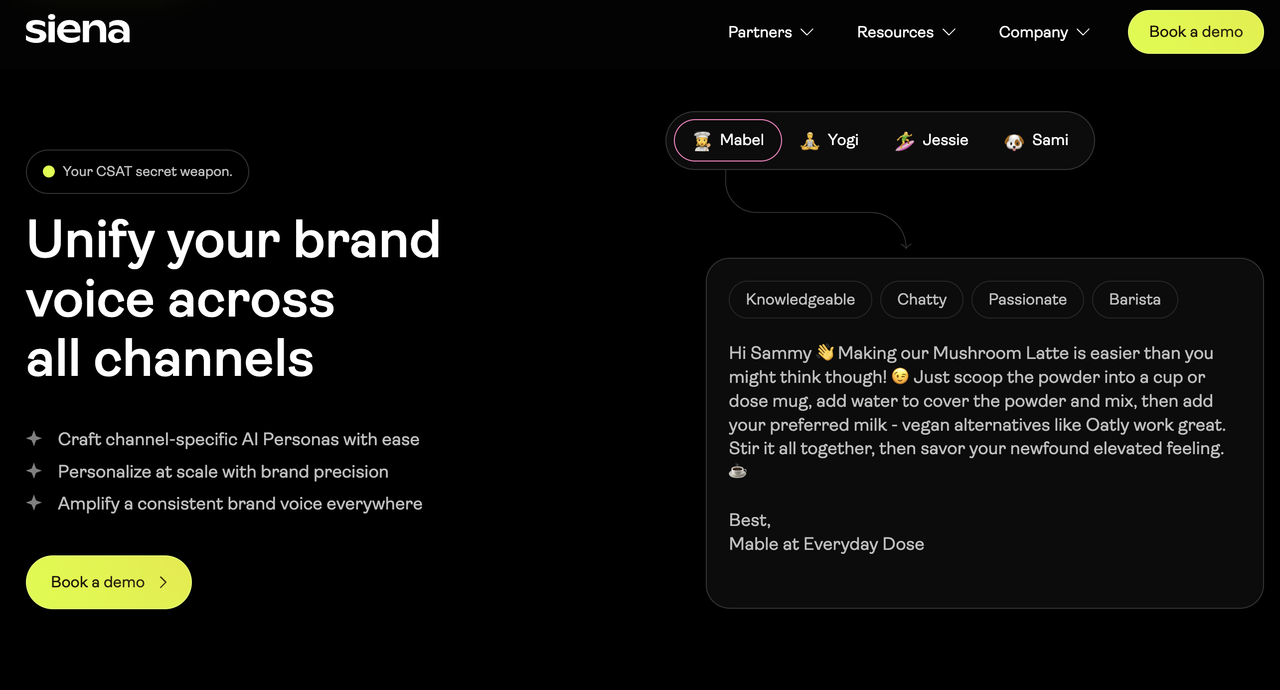
Task: Toggle the Knowledgeable trait chip
Action: tap(800, 299)
